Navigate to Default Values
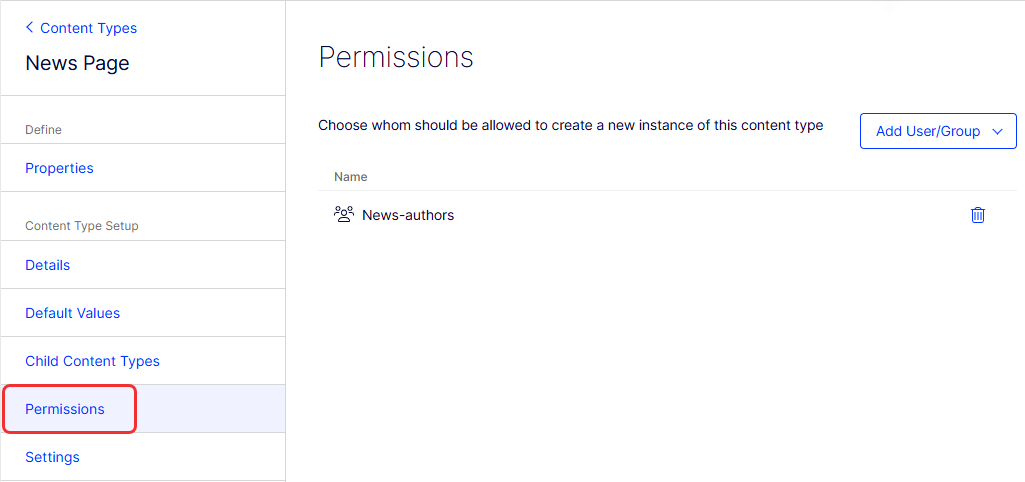 pyautogui.click(x=72, y=313)
